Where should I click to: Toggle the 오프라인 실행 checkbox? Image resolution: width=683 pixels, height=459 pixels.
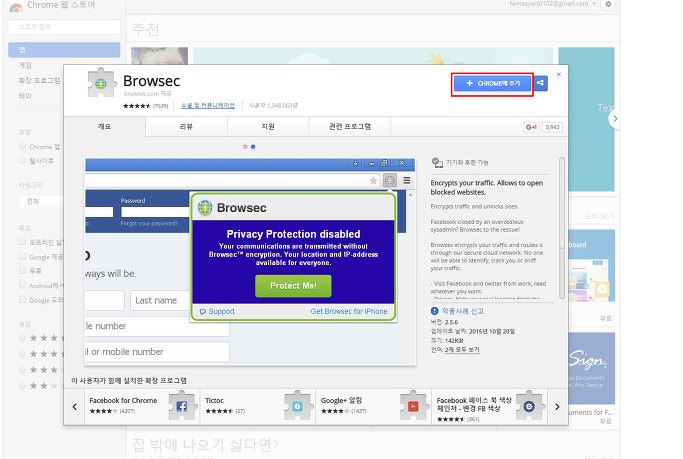[x=23, y=242]
